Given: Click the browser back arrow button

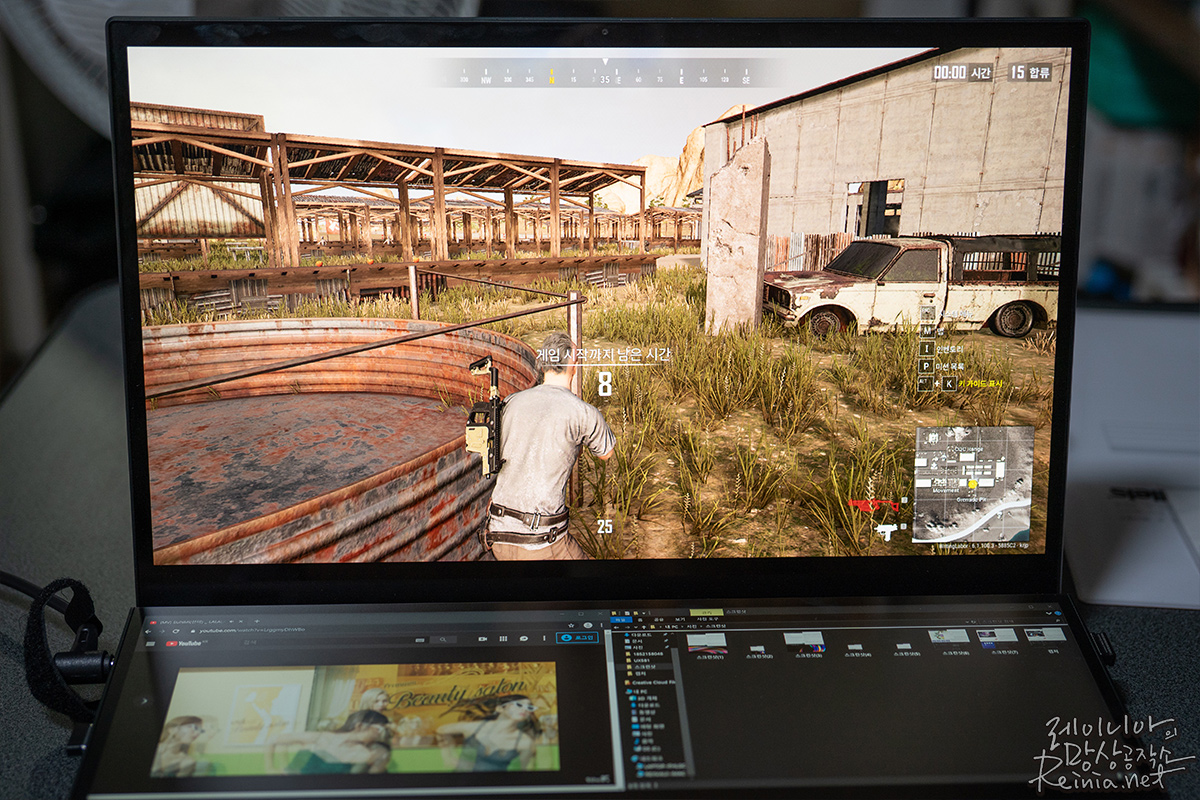Looking at the screenshot, I should pos(148,632).
